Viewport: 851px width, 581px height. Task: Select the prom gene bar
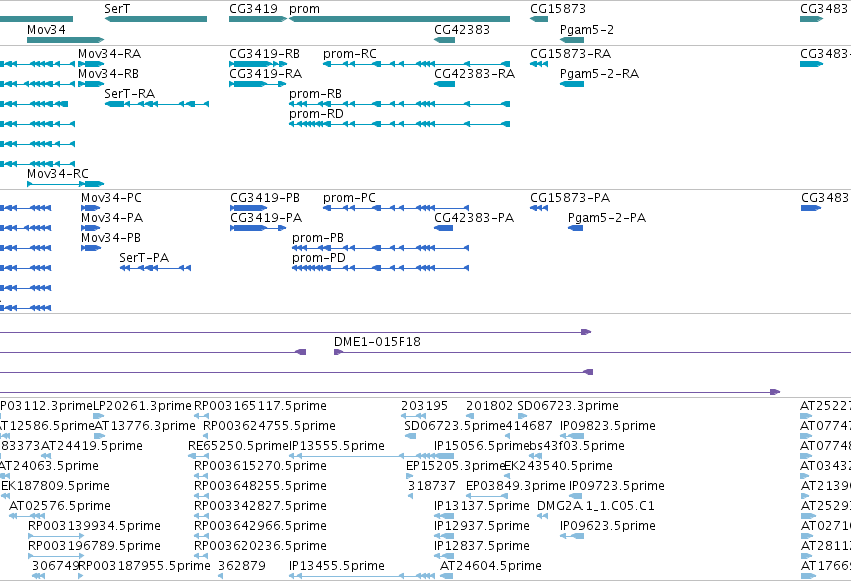(399, 19)
